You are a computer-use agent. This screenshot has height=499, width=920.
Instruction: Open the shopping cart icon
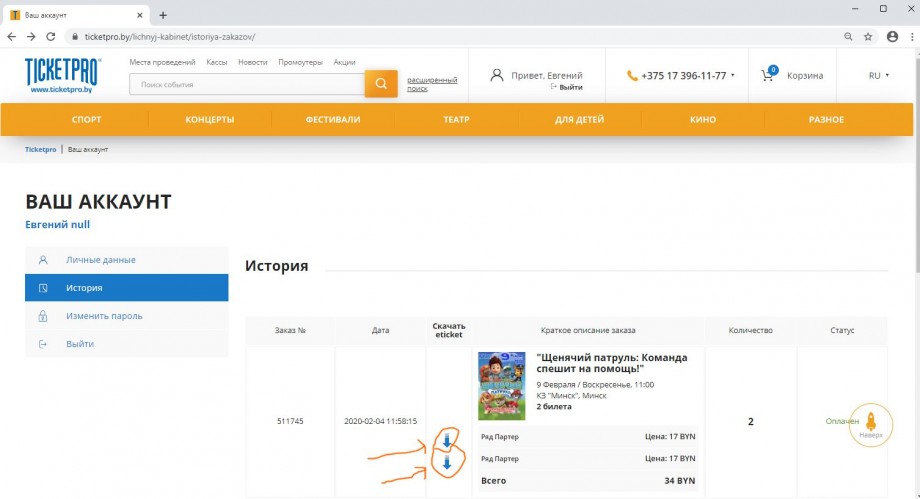(768, 75)
